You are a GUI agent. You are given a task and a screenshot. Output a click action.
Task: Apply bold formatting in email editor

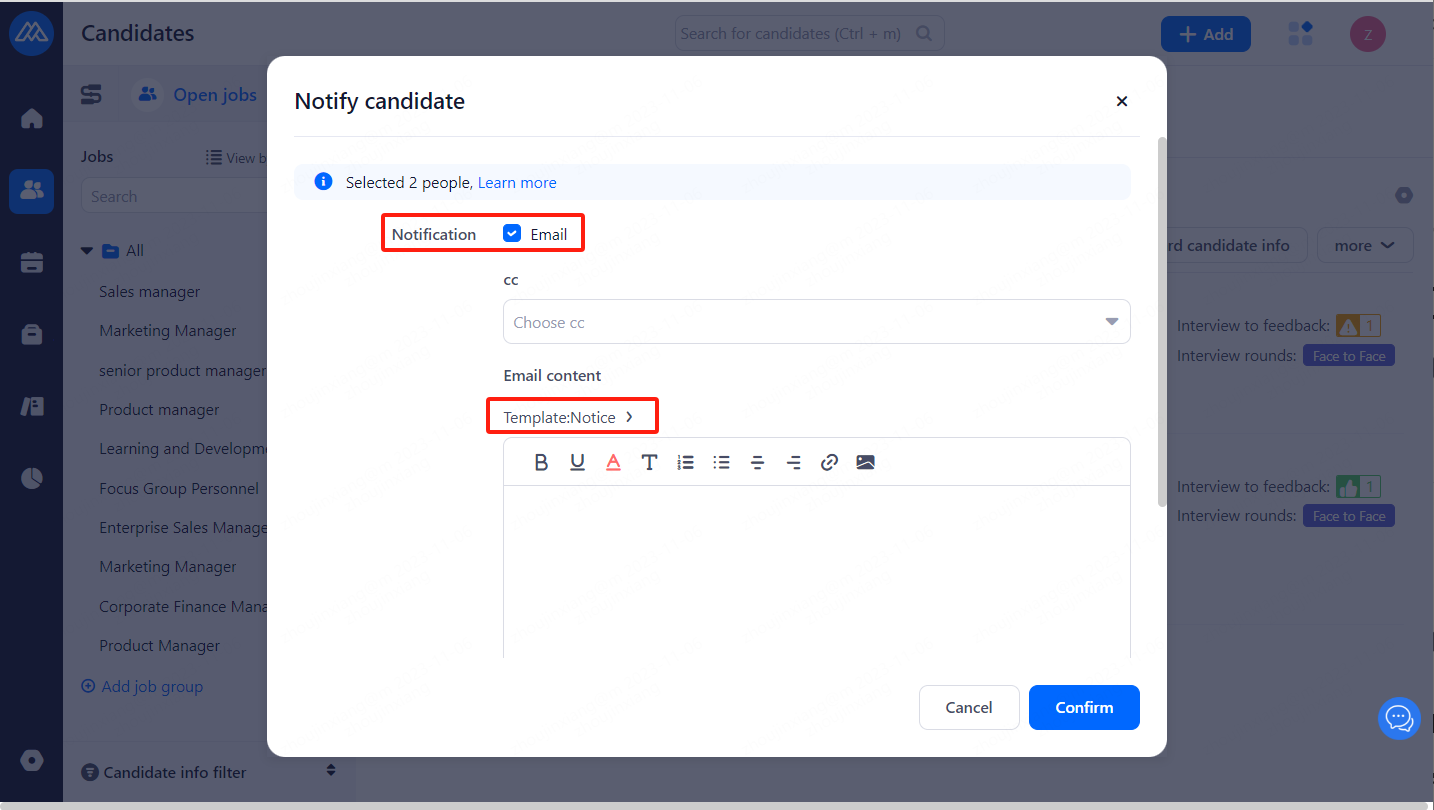[541, 462]
